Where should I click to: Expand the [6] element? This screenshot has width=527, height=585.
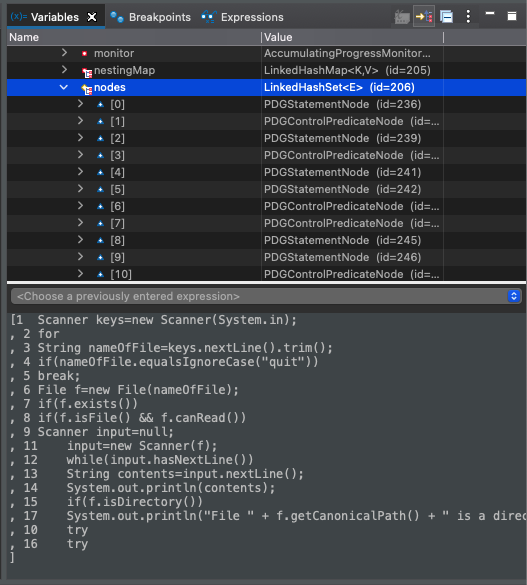point(80,206)
